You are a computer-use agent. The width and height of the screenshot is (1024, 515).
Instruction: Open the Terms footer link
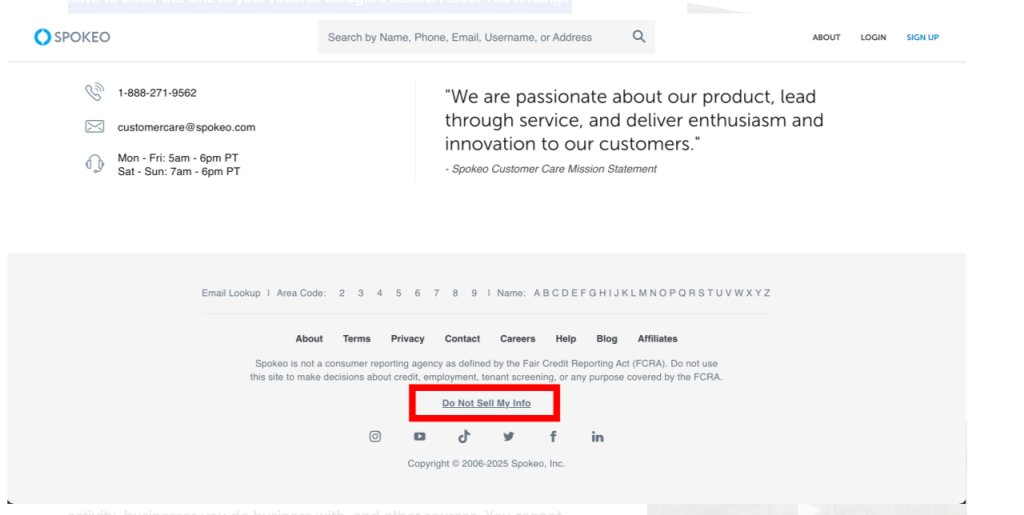(x=357, y=339)
